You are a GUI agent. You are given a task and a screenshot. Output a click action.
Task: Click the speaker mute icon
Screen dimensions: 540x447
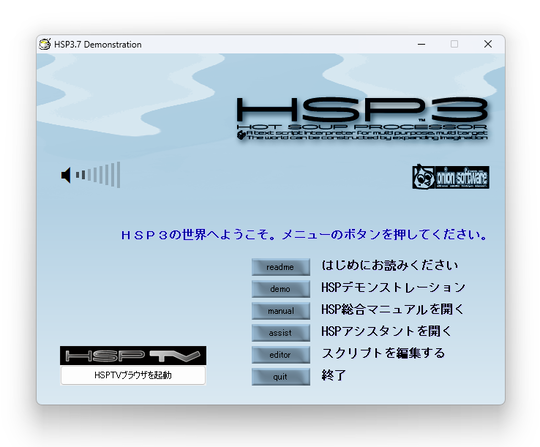coord(66,175)
